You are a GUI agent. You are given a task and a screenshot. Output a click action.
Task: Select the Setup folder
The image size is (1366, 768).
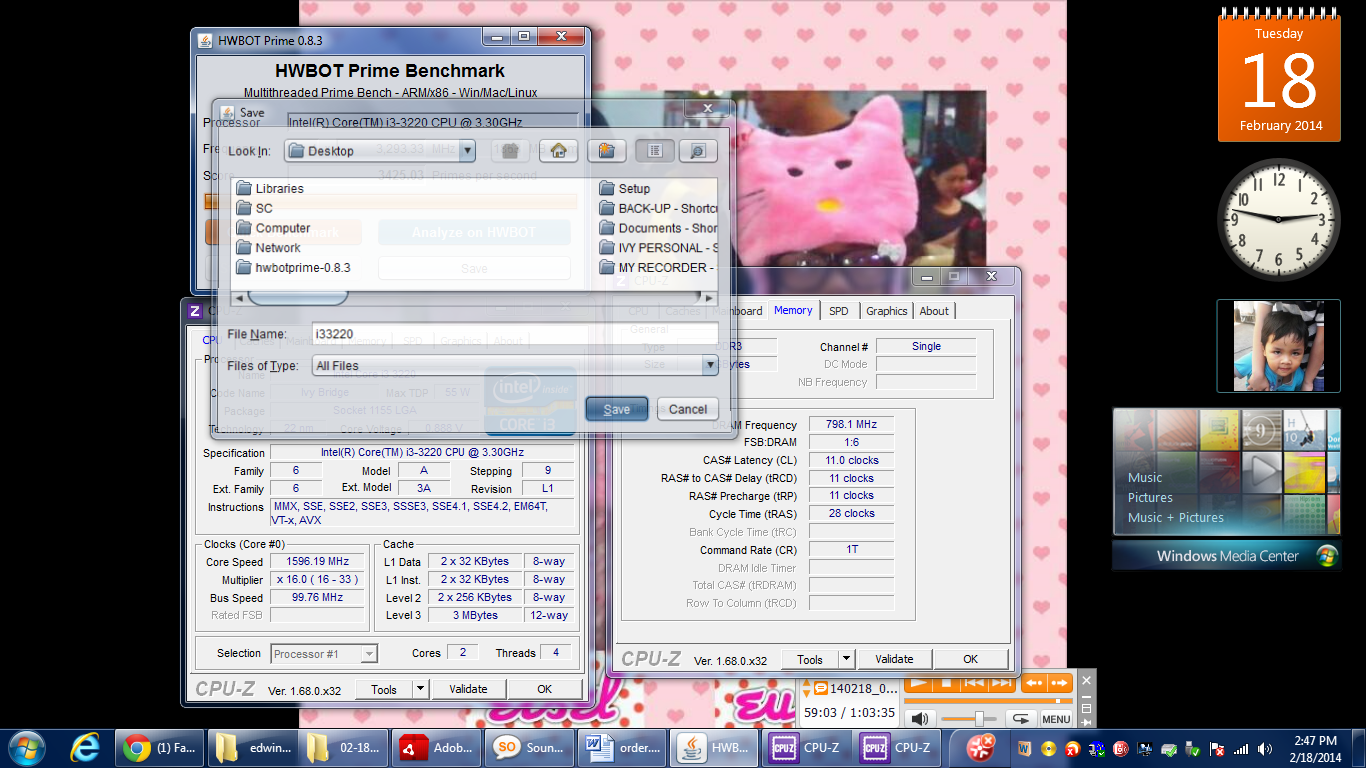[x=625, y=188]
